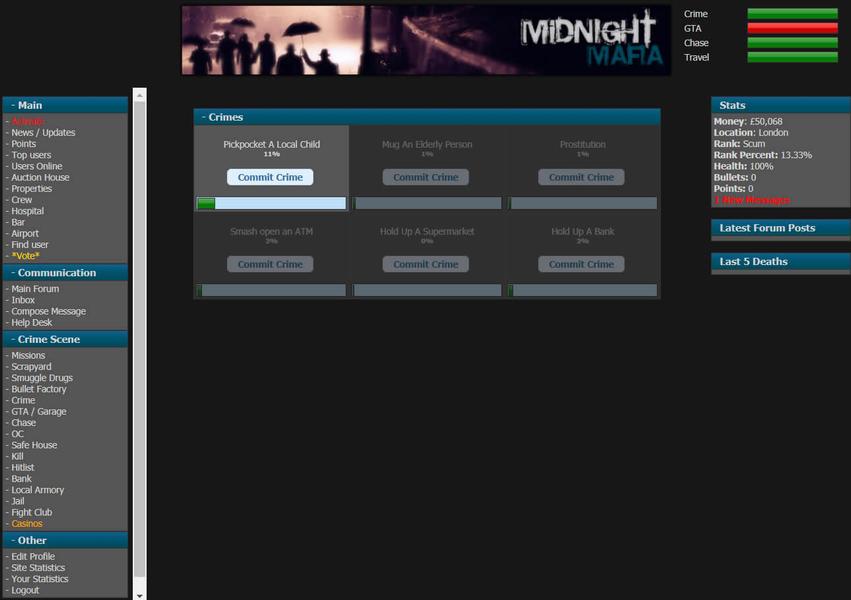Open the 1 New Message alert
This screenshot has width=851, height=600.
(x=752, y=200)
